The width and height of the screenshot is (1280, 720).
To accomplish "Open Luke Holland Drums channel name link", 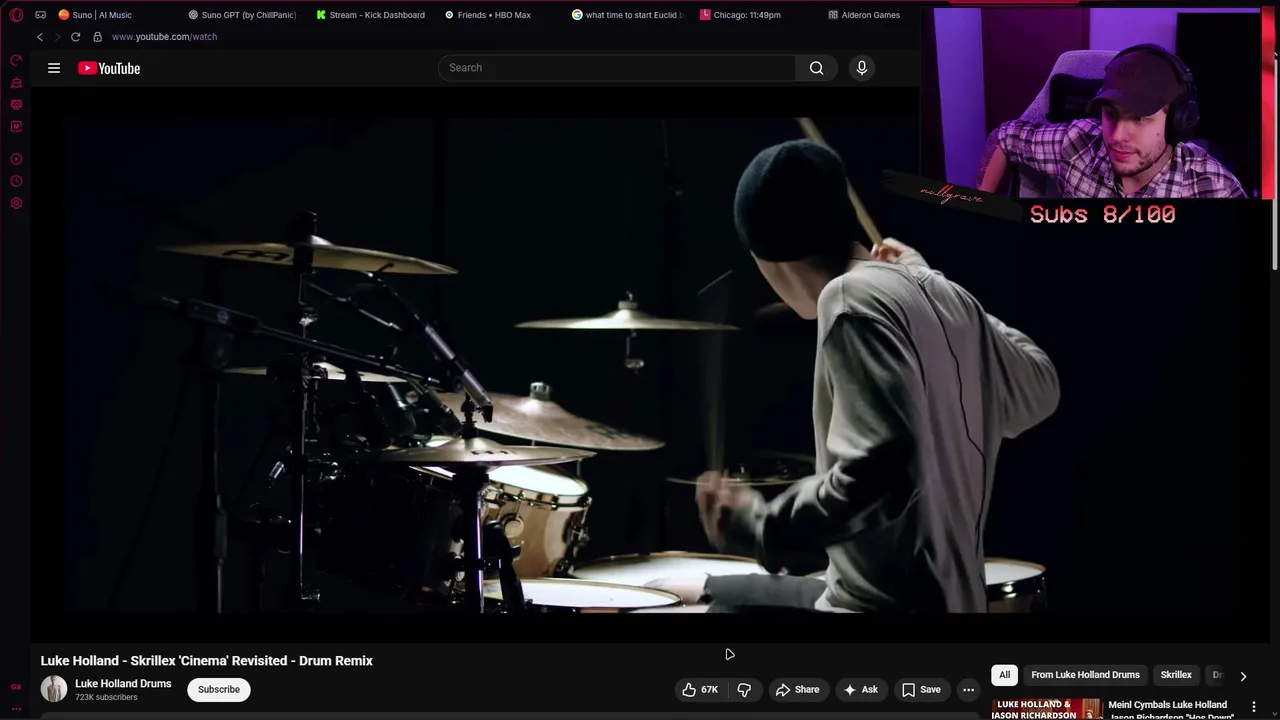I will 123,684.
